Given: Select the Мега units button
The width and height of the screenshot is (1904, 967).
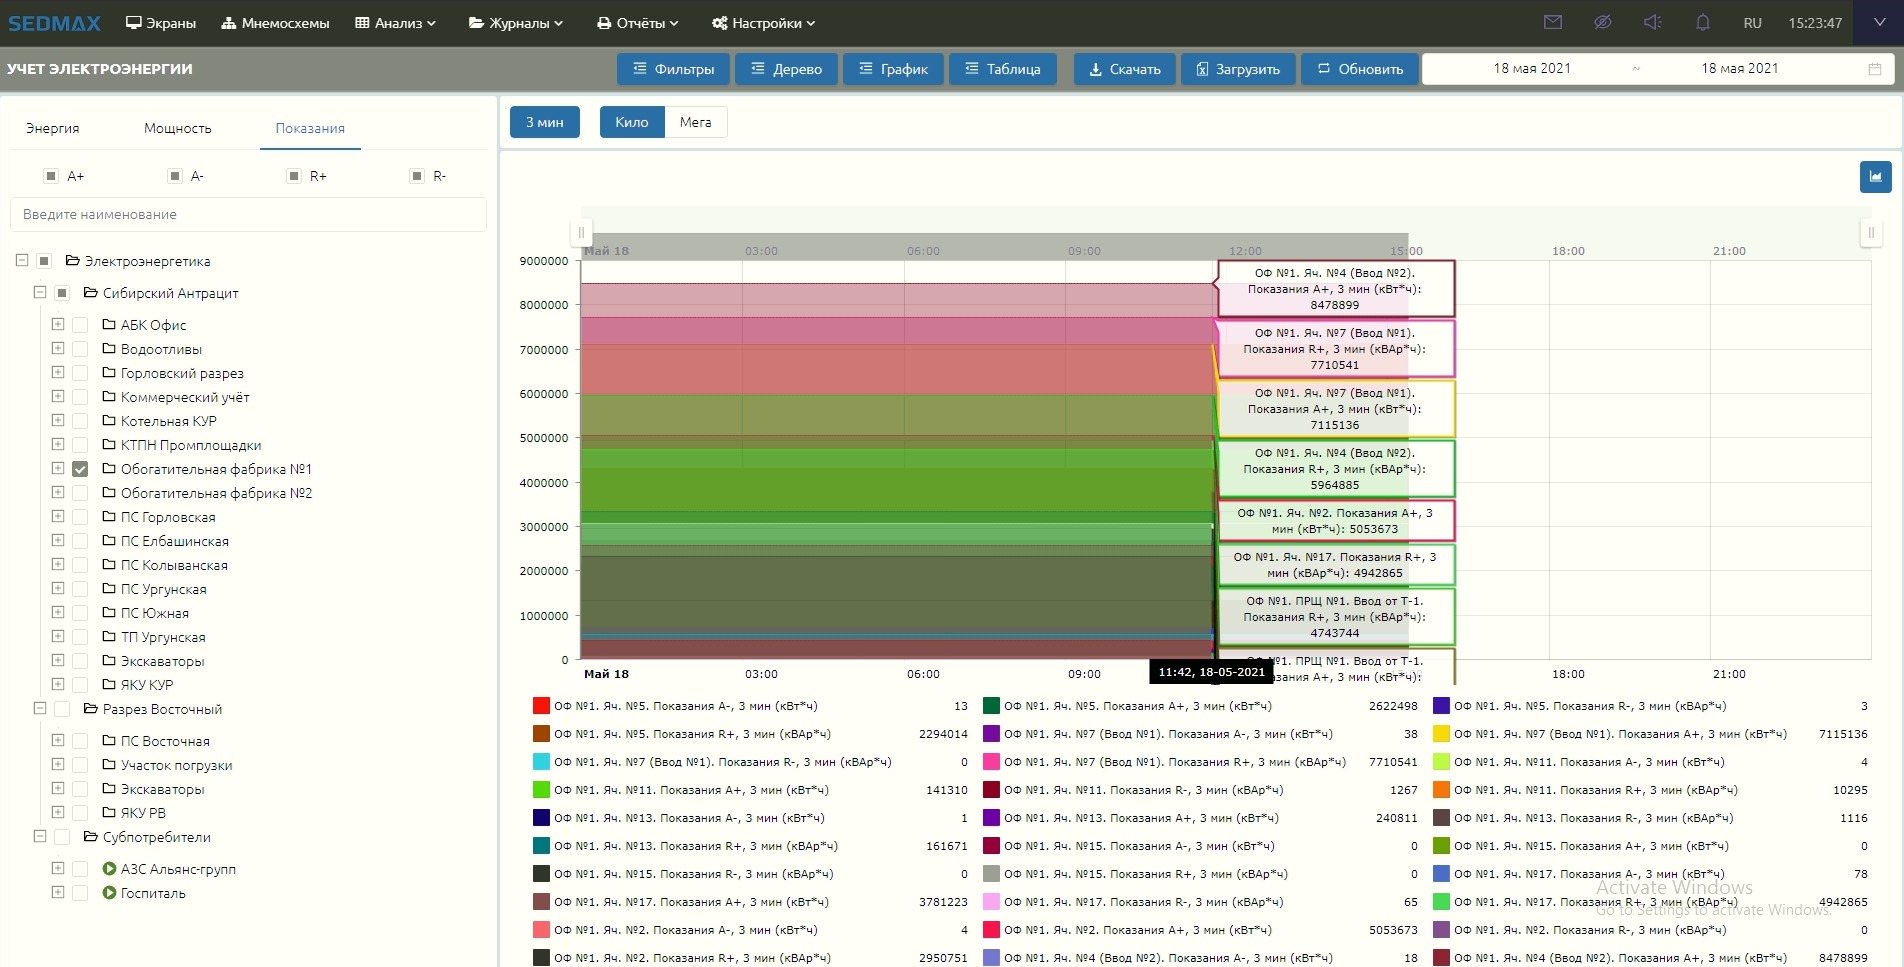Looking at the screenshot, I should pyautogui.click(x=695, y=122).
